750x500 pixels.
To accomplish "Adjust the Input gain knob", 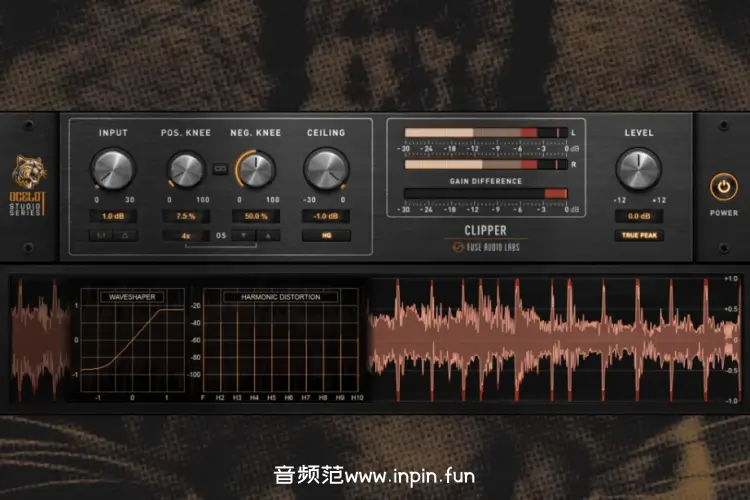I will 113,168.
